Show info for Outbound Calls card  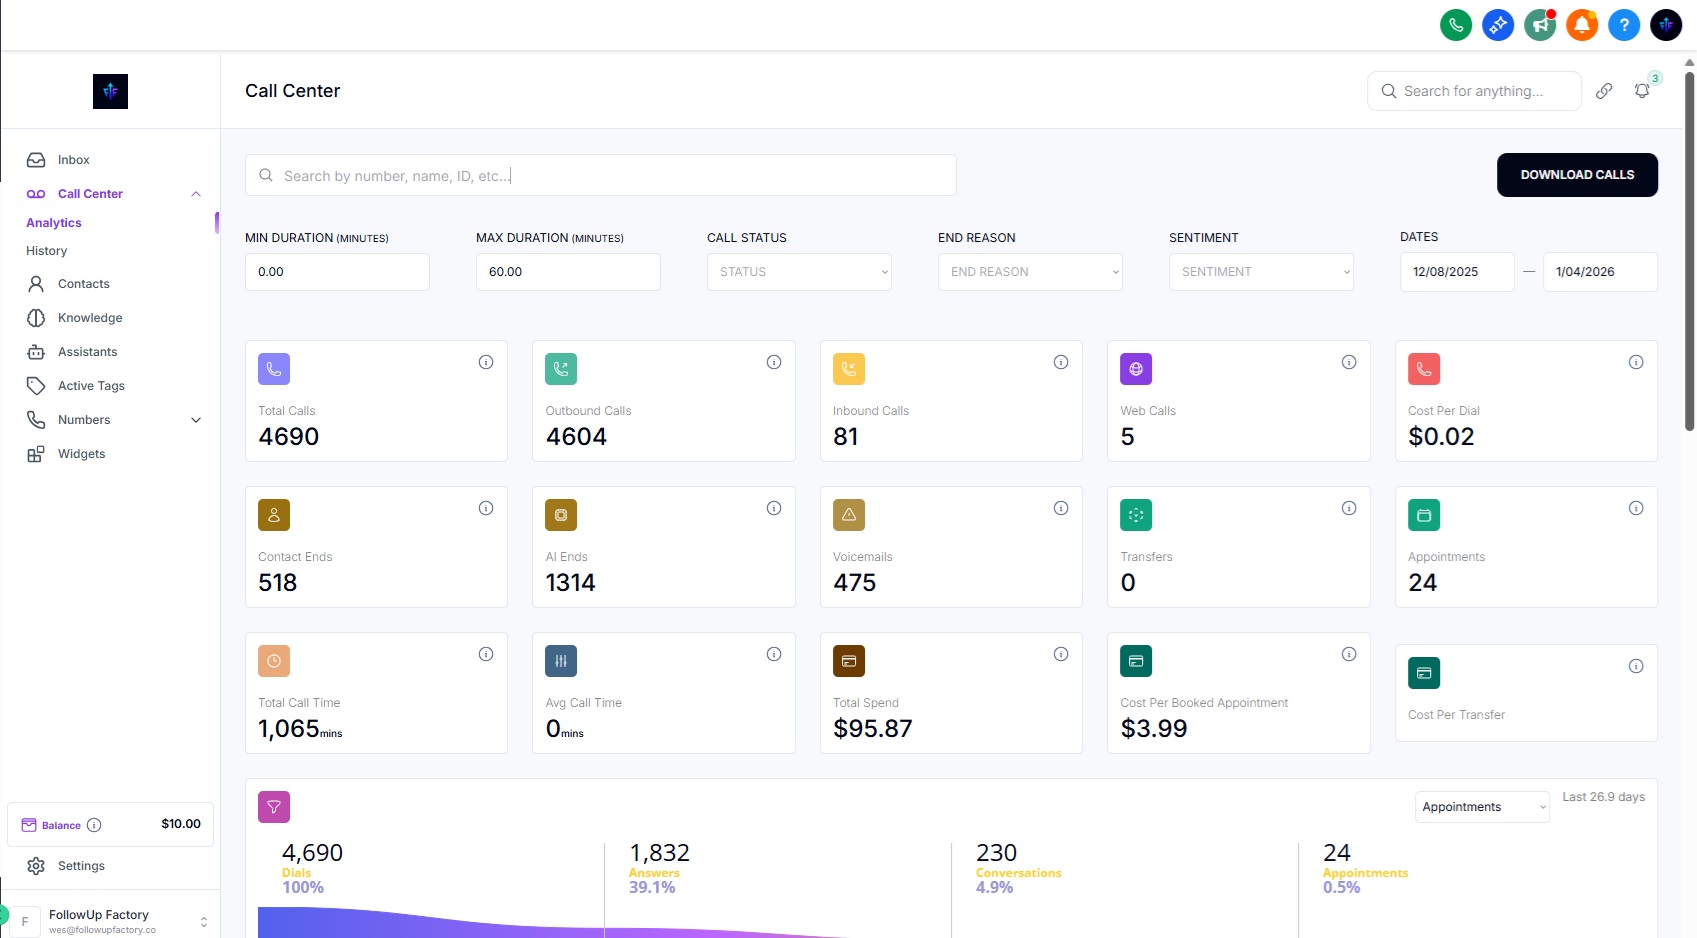click(774, 362)
